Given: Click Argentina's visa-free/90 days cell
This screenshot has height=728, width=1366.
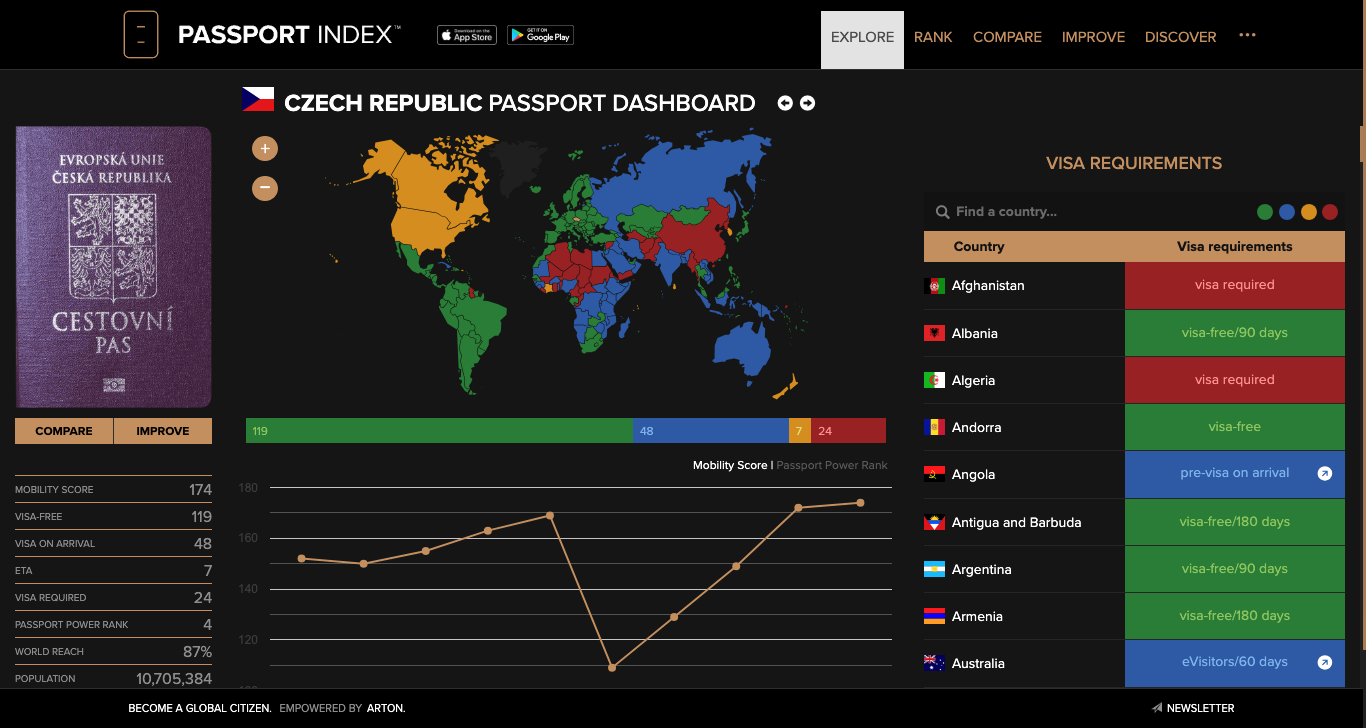Looking at the screenshot, I should click(x=1235, y=569).
